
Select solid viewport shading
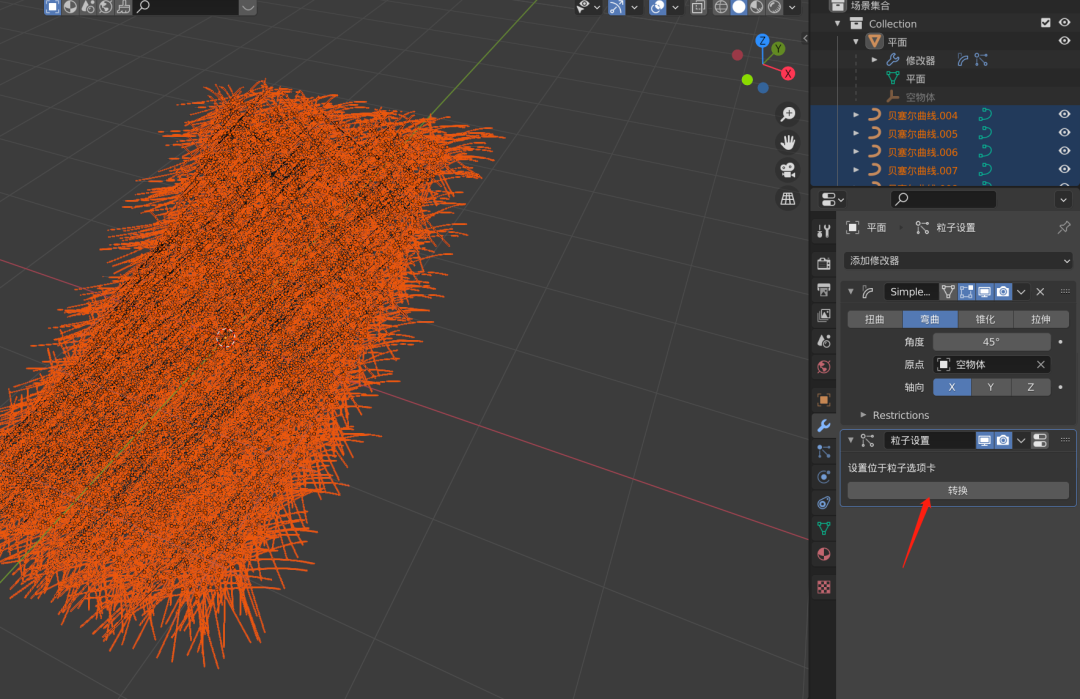click(738, 7)
